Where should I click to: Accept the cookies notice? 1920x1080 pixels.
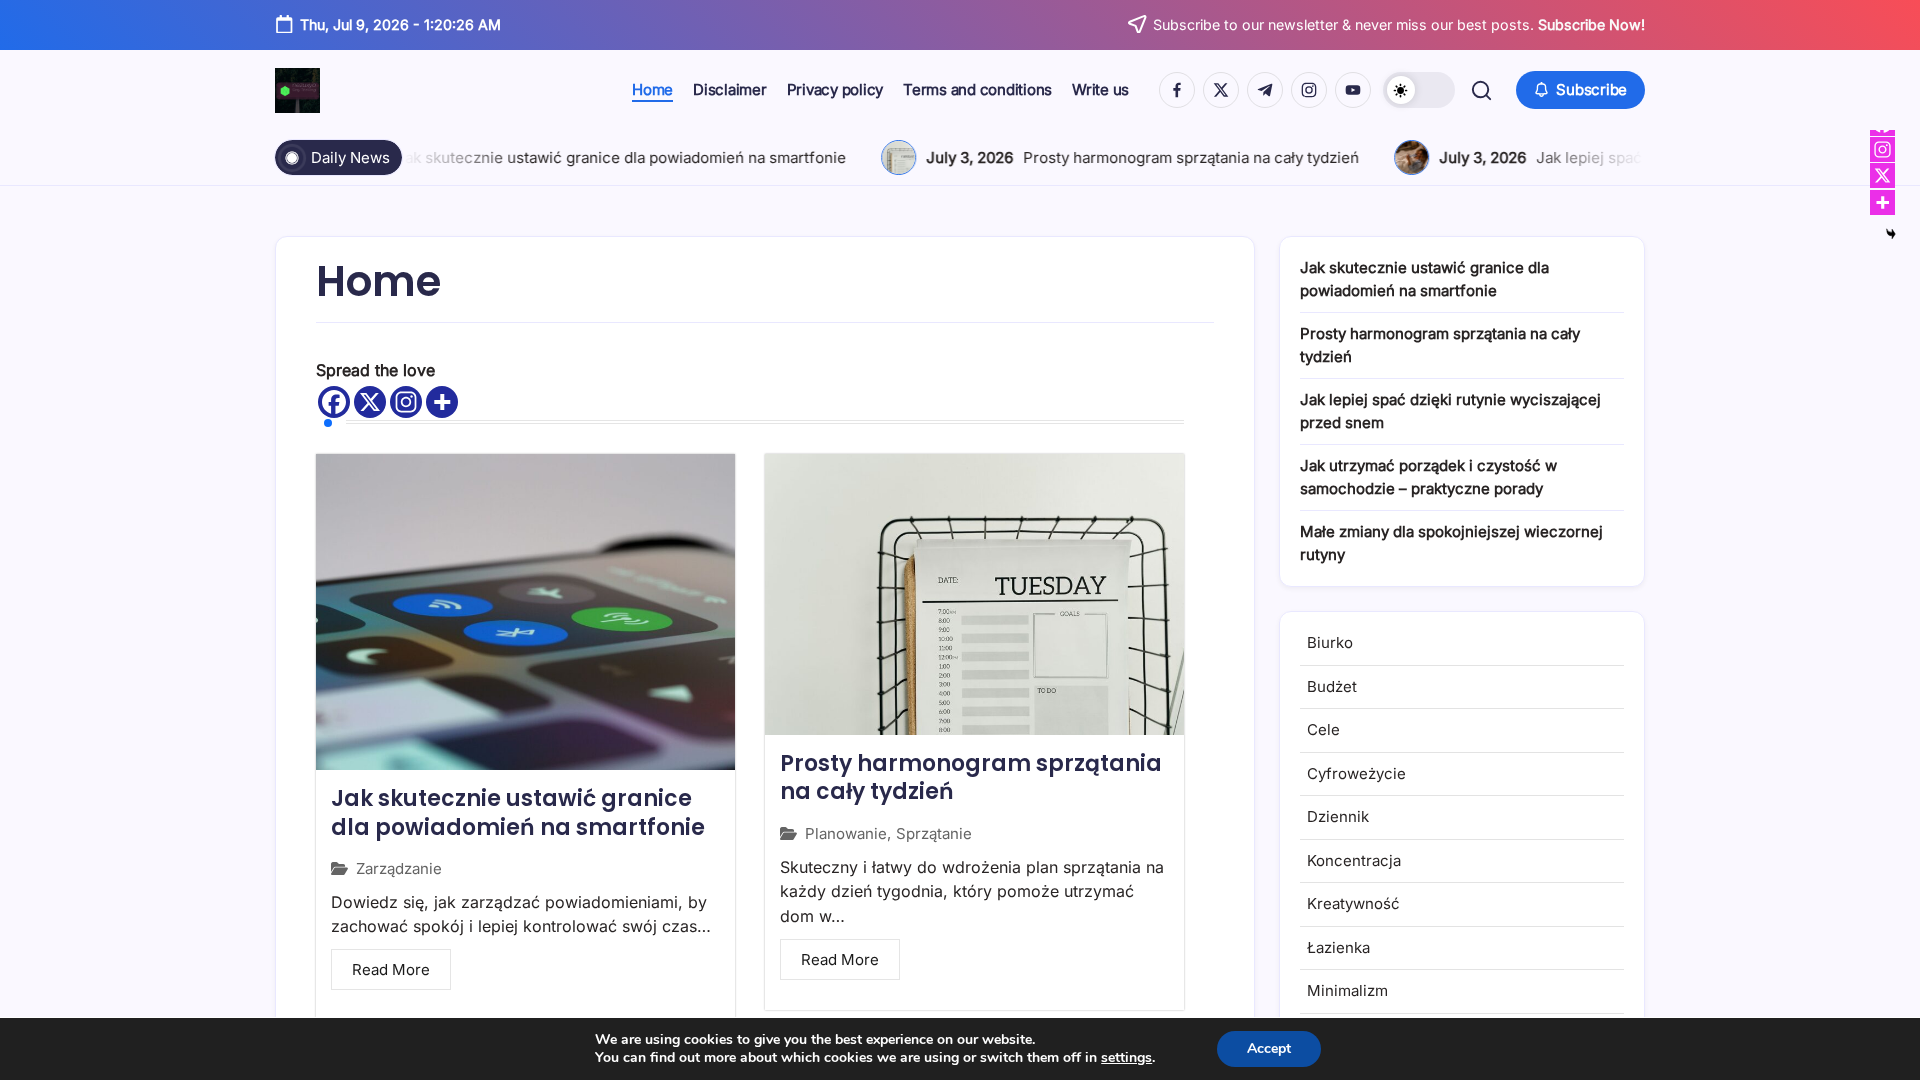1269,1048
